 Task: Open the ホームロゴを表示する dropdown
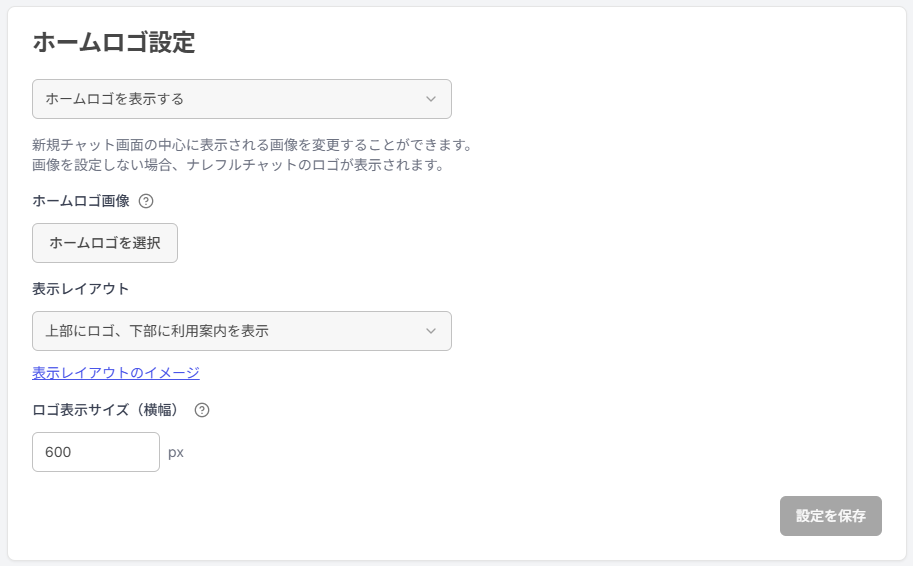click(x=241, y=99)
